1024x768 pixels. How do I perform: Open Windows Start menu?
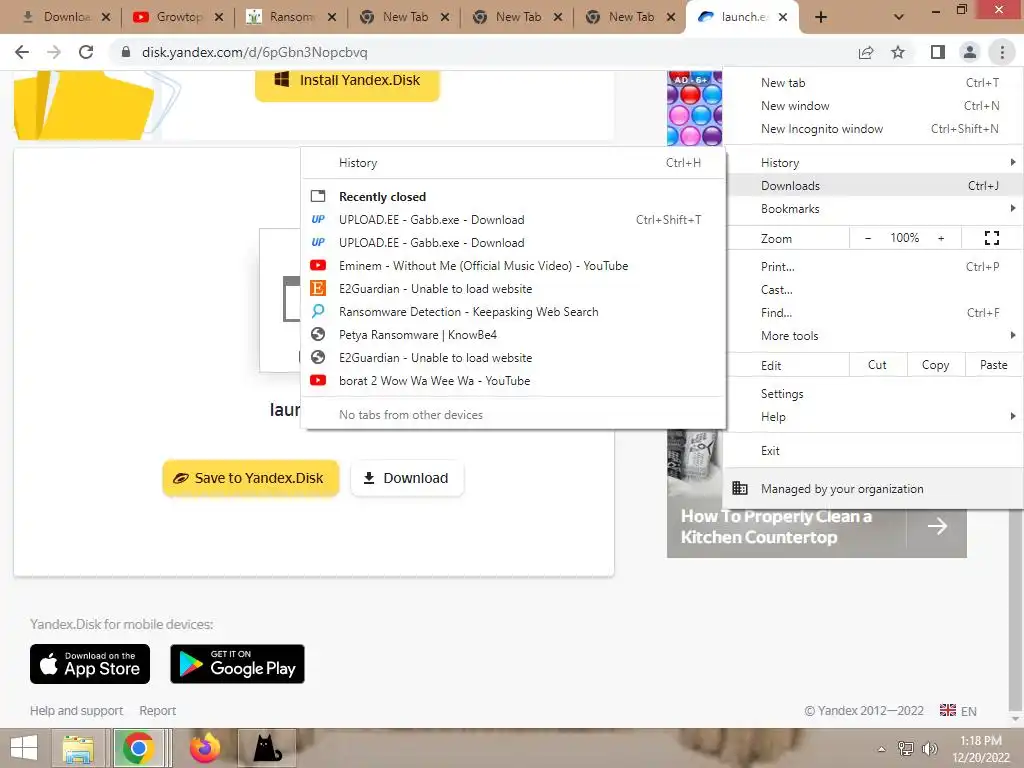24,748
